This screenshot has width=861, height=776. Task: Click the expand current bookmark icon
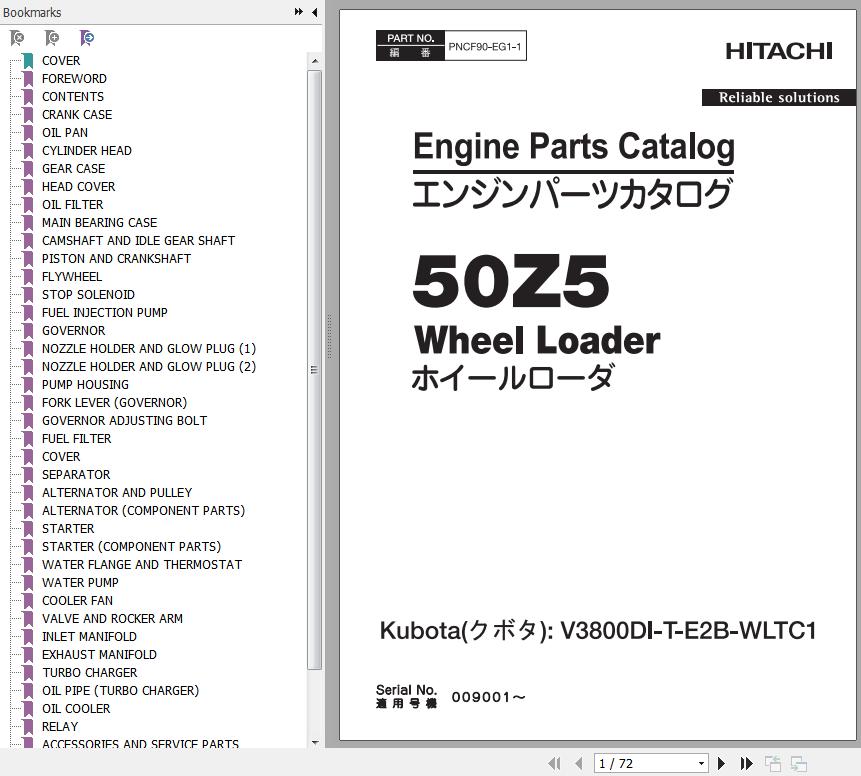(x=87, y=38)
